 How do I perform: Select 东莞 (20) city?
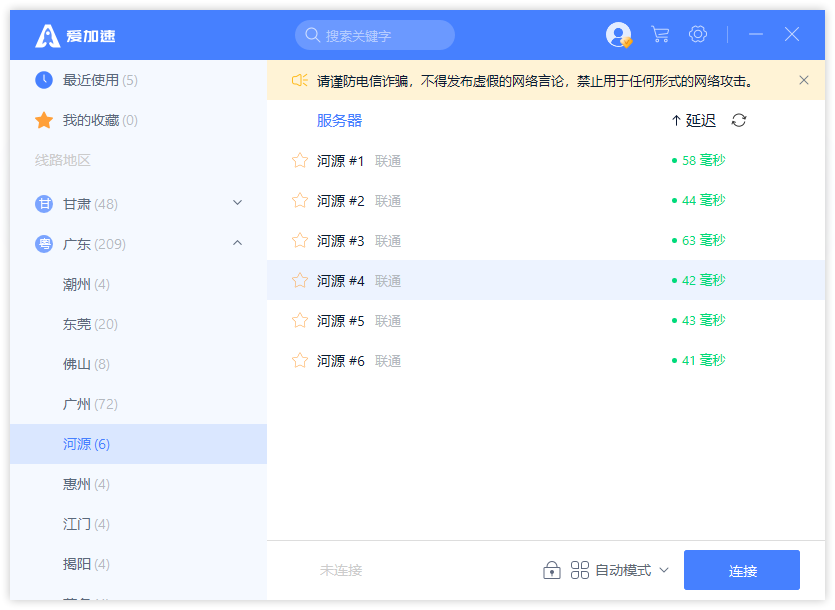pyautogui.click(x=138, y=324)
